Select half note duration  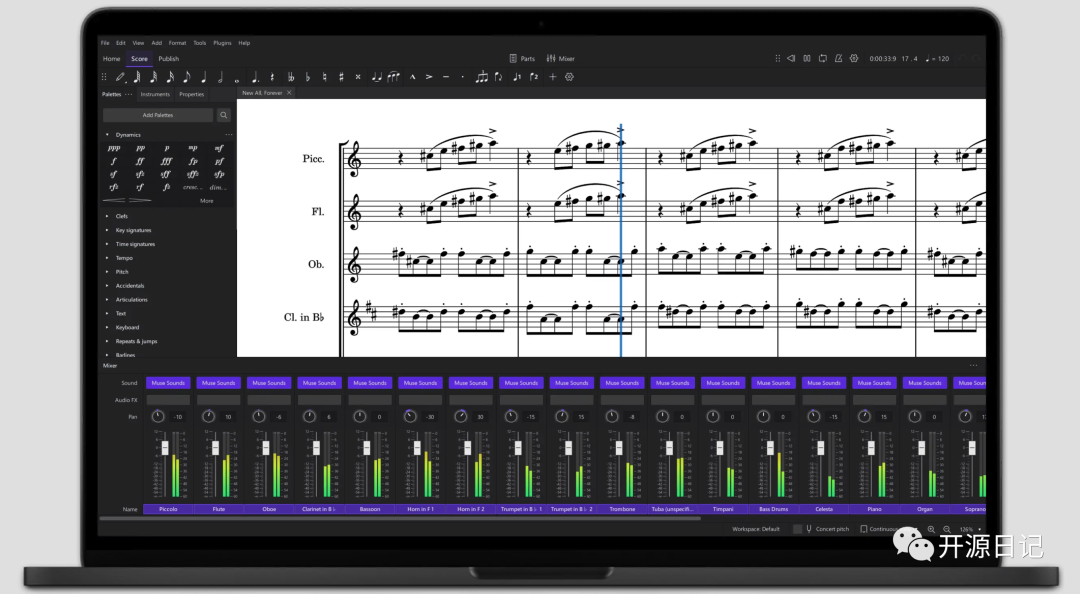point(220,77)
